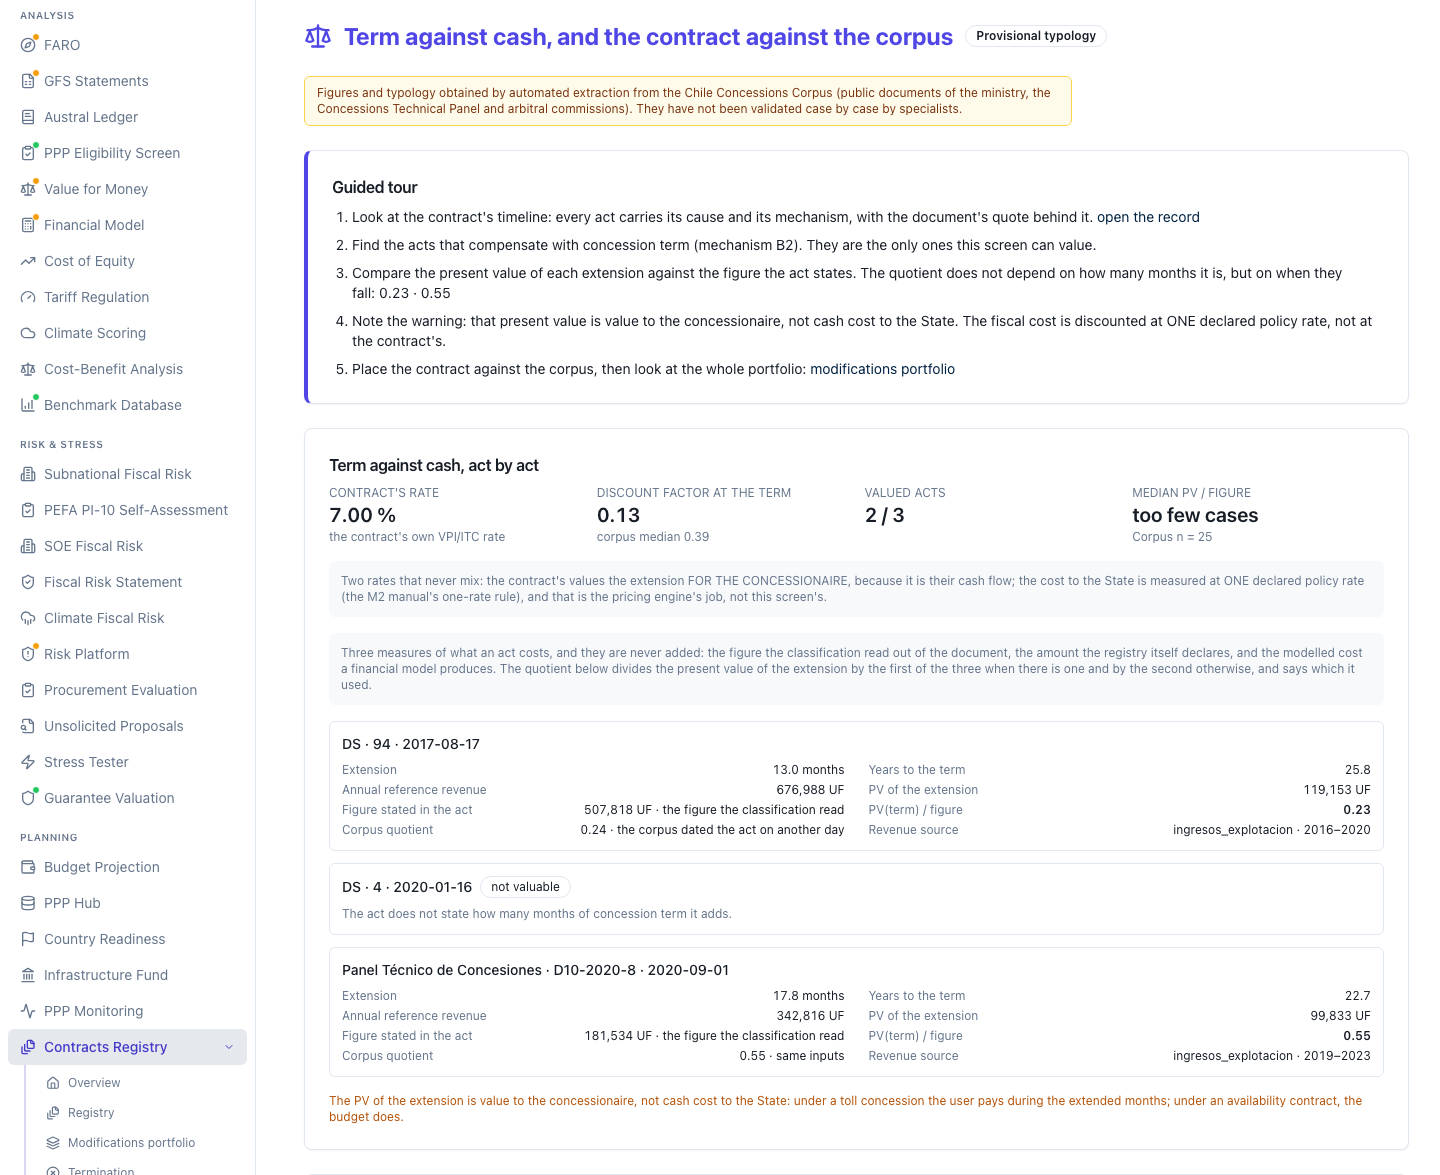Follow the 'open the record' link
Image resolution: width=1440 pixels, height=1175 pixels.
(1148, 217)
